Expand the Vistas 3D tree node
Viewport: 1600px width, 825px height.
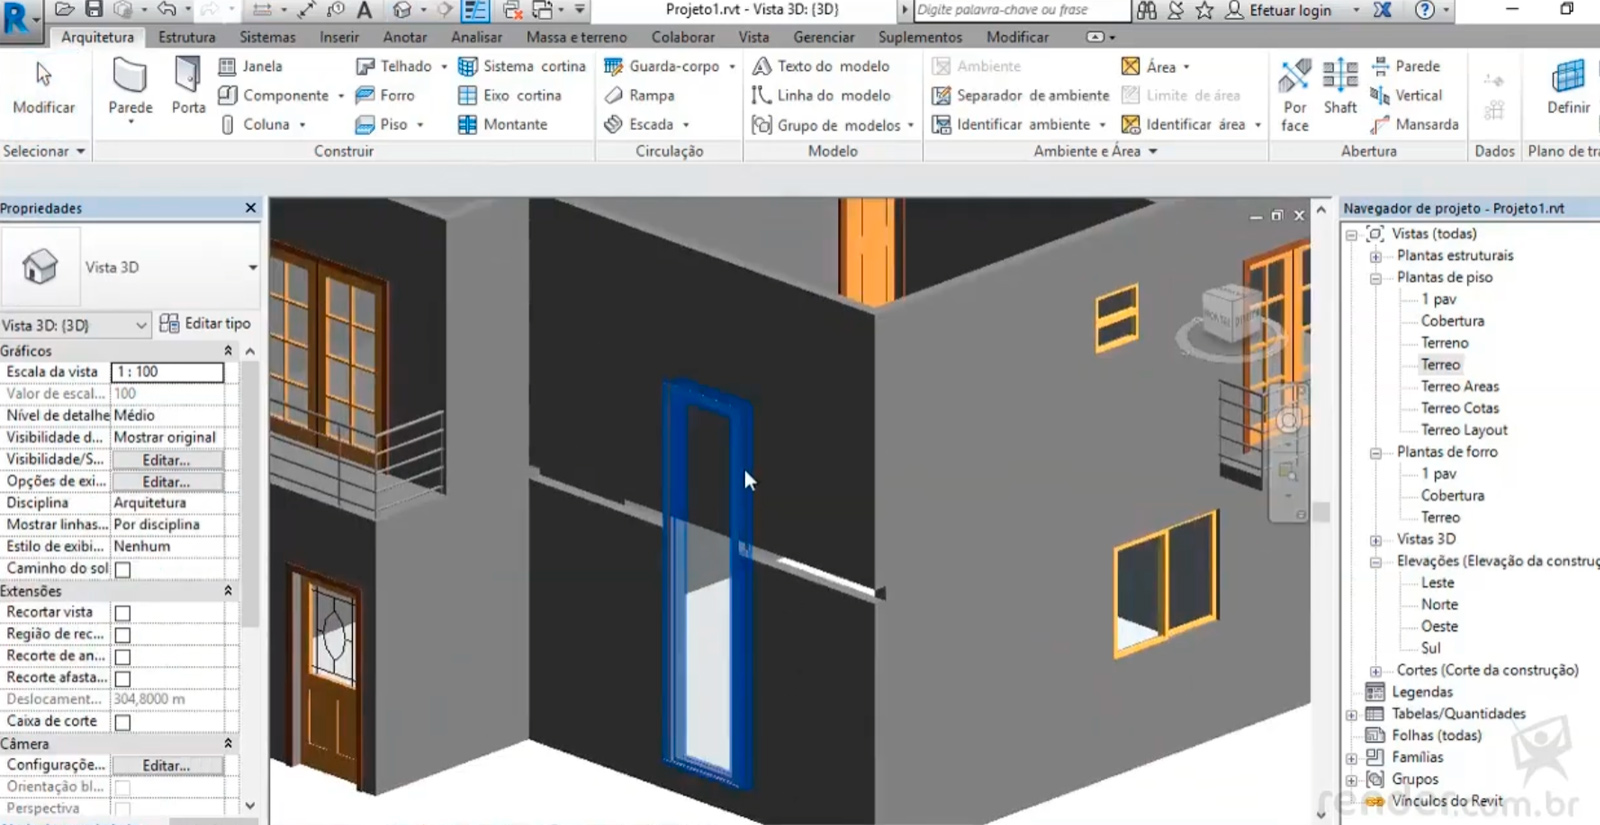point(1376,540)
